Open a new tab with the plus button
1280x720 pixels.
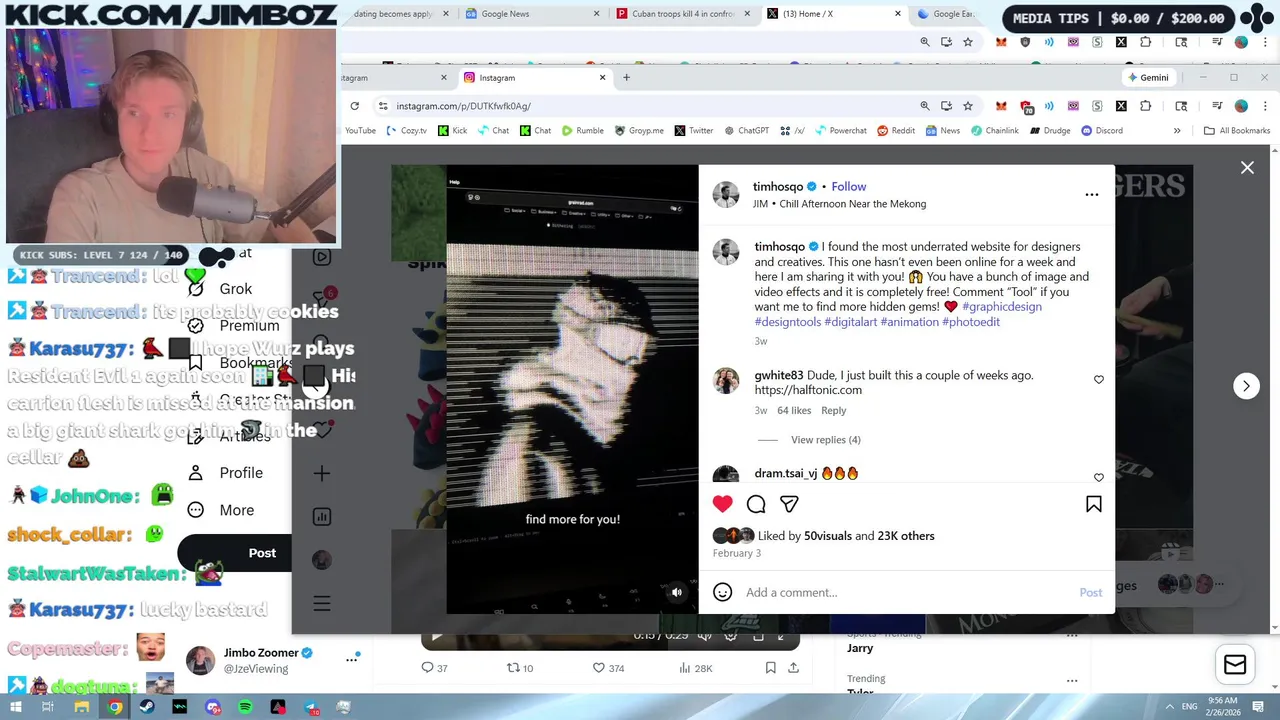(626, 77)
